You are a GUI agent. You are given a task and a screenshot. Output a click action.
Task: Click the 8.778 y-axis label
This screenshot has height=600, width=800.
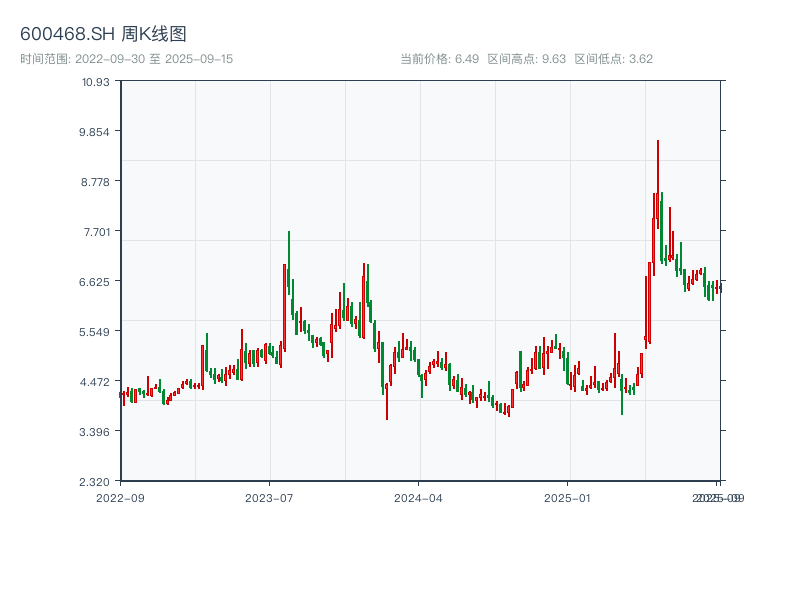pyautogui.click(x=95, y=182)
